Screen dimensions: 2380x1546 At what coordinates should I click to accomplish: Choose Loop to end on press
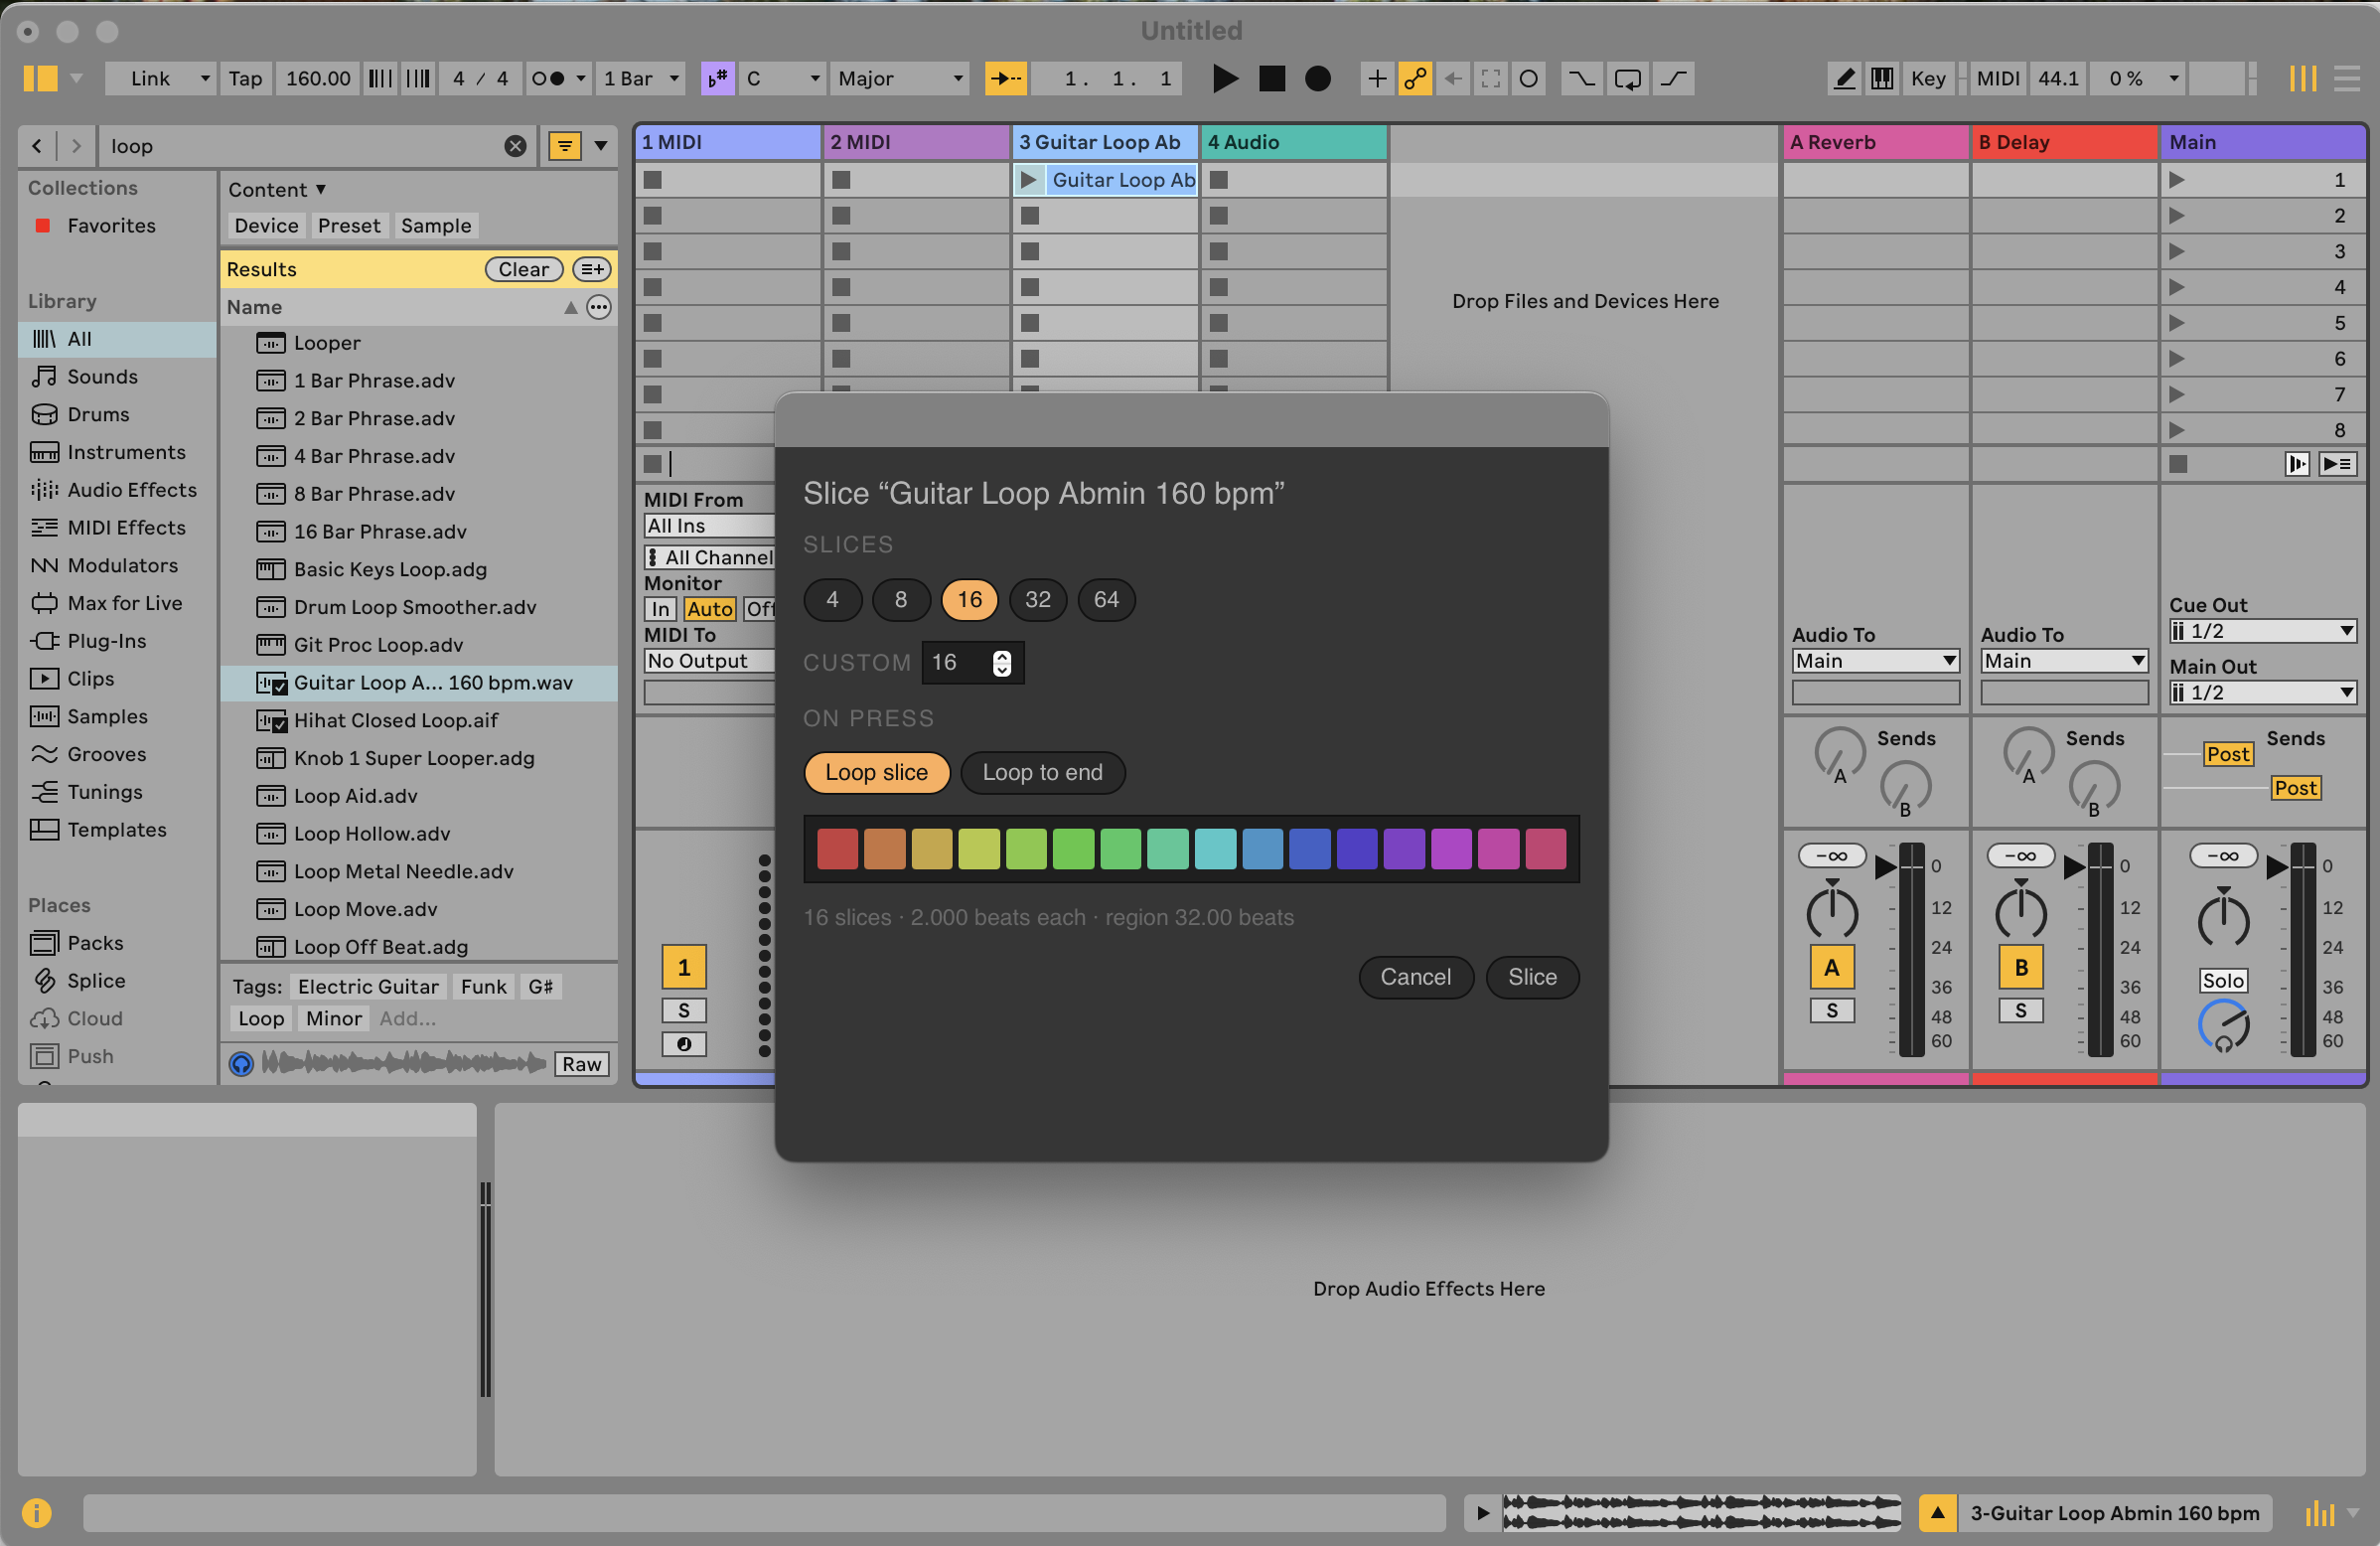tap(1043, 772)
